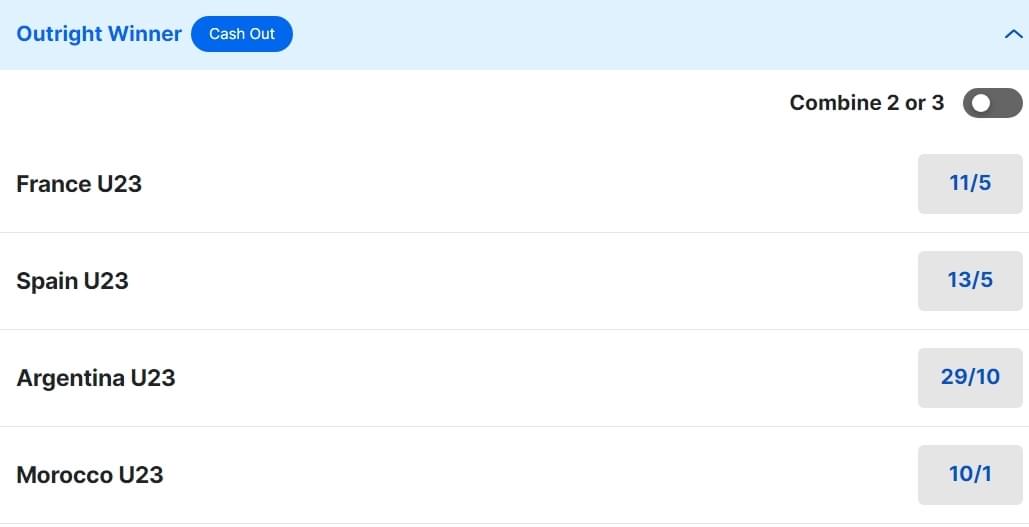Screen dimensions: 1029x527
Task: Click the Combine 2 or 3 label
Action: [866, 103]
